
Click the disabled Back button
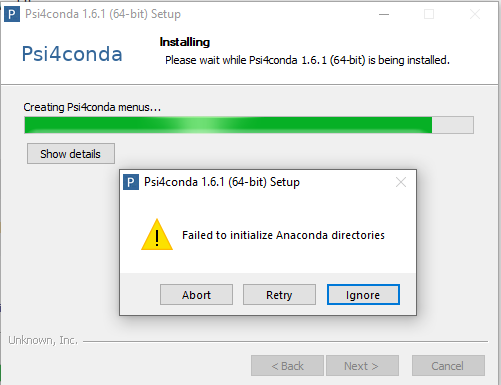point(287,366)
